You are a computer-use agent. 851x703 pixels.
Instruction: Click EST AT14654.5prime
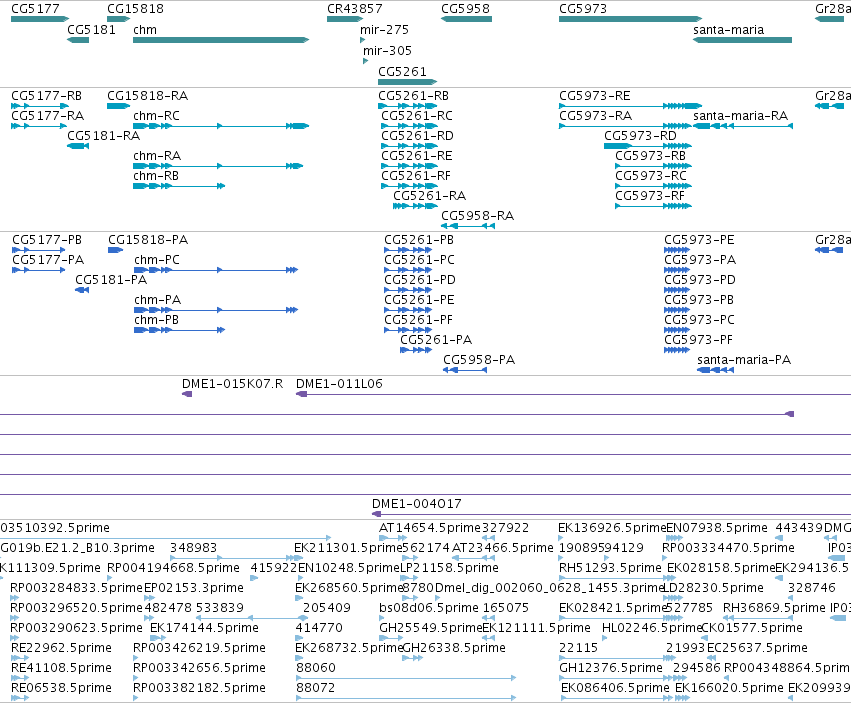click(x=430, y=528)
